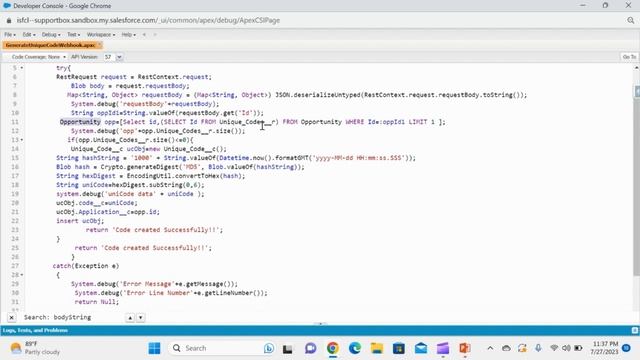Open Bing Chat icon in the search box
Viewport: 640px width, 360px height.
[x=269, y=348]
